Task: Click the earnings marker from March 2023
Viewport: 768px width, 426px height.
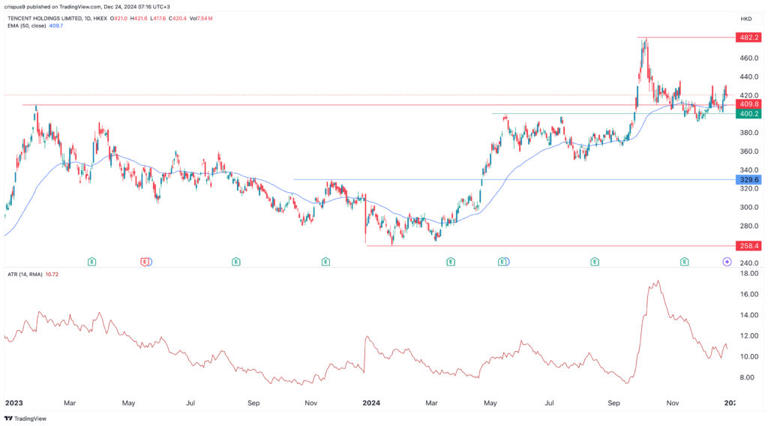Action: [x=91, y=261]
